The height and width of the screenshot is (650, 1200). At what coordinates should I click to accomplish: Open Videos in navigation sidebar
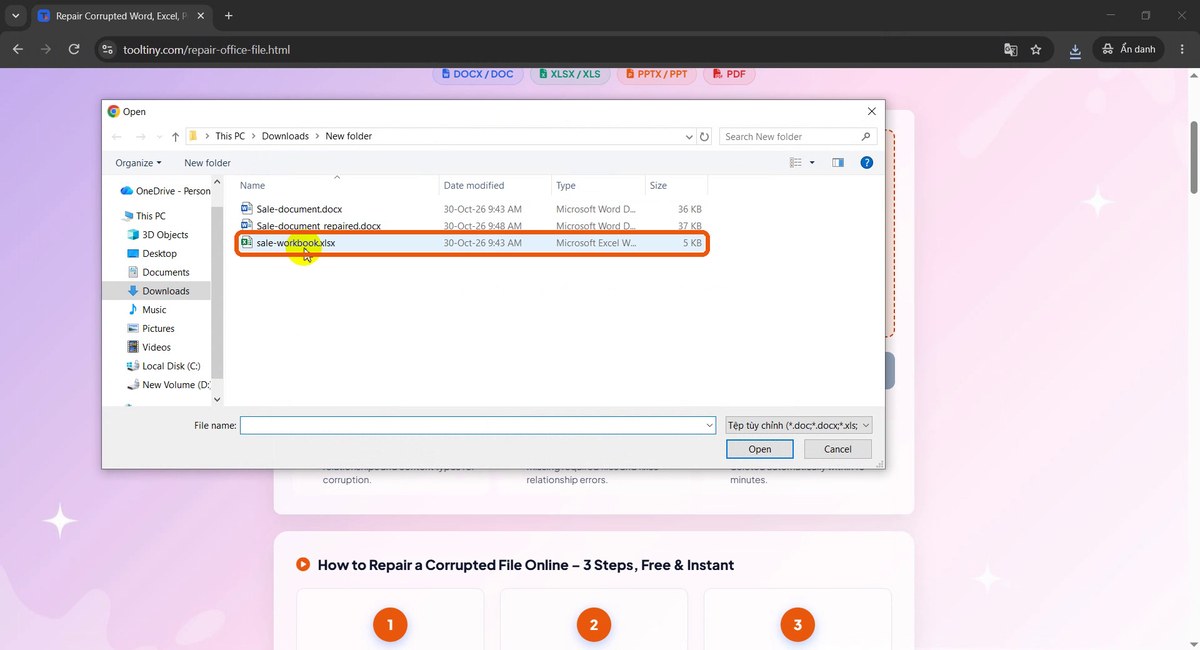149,347
